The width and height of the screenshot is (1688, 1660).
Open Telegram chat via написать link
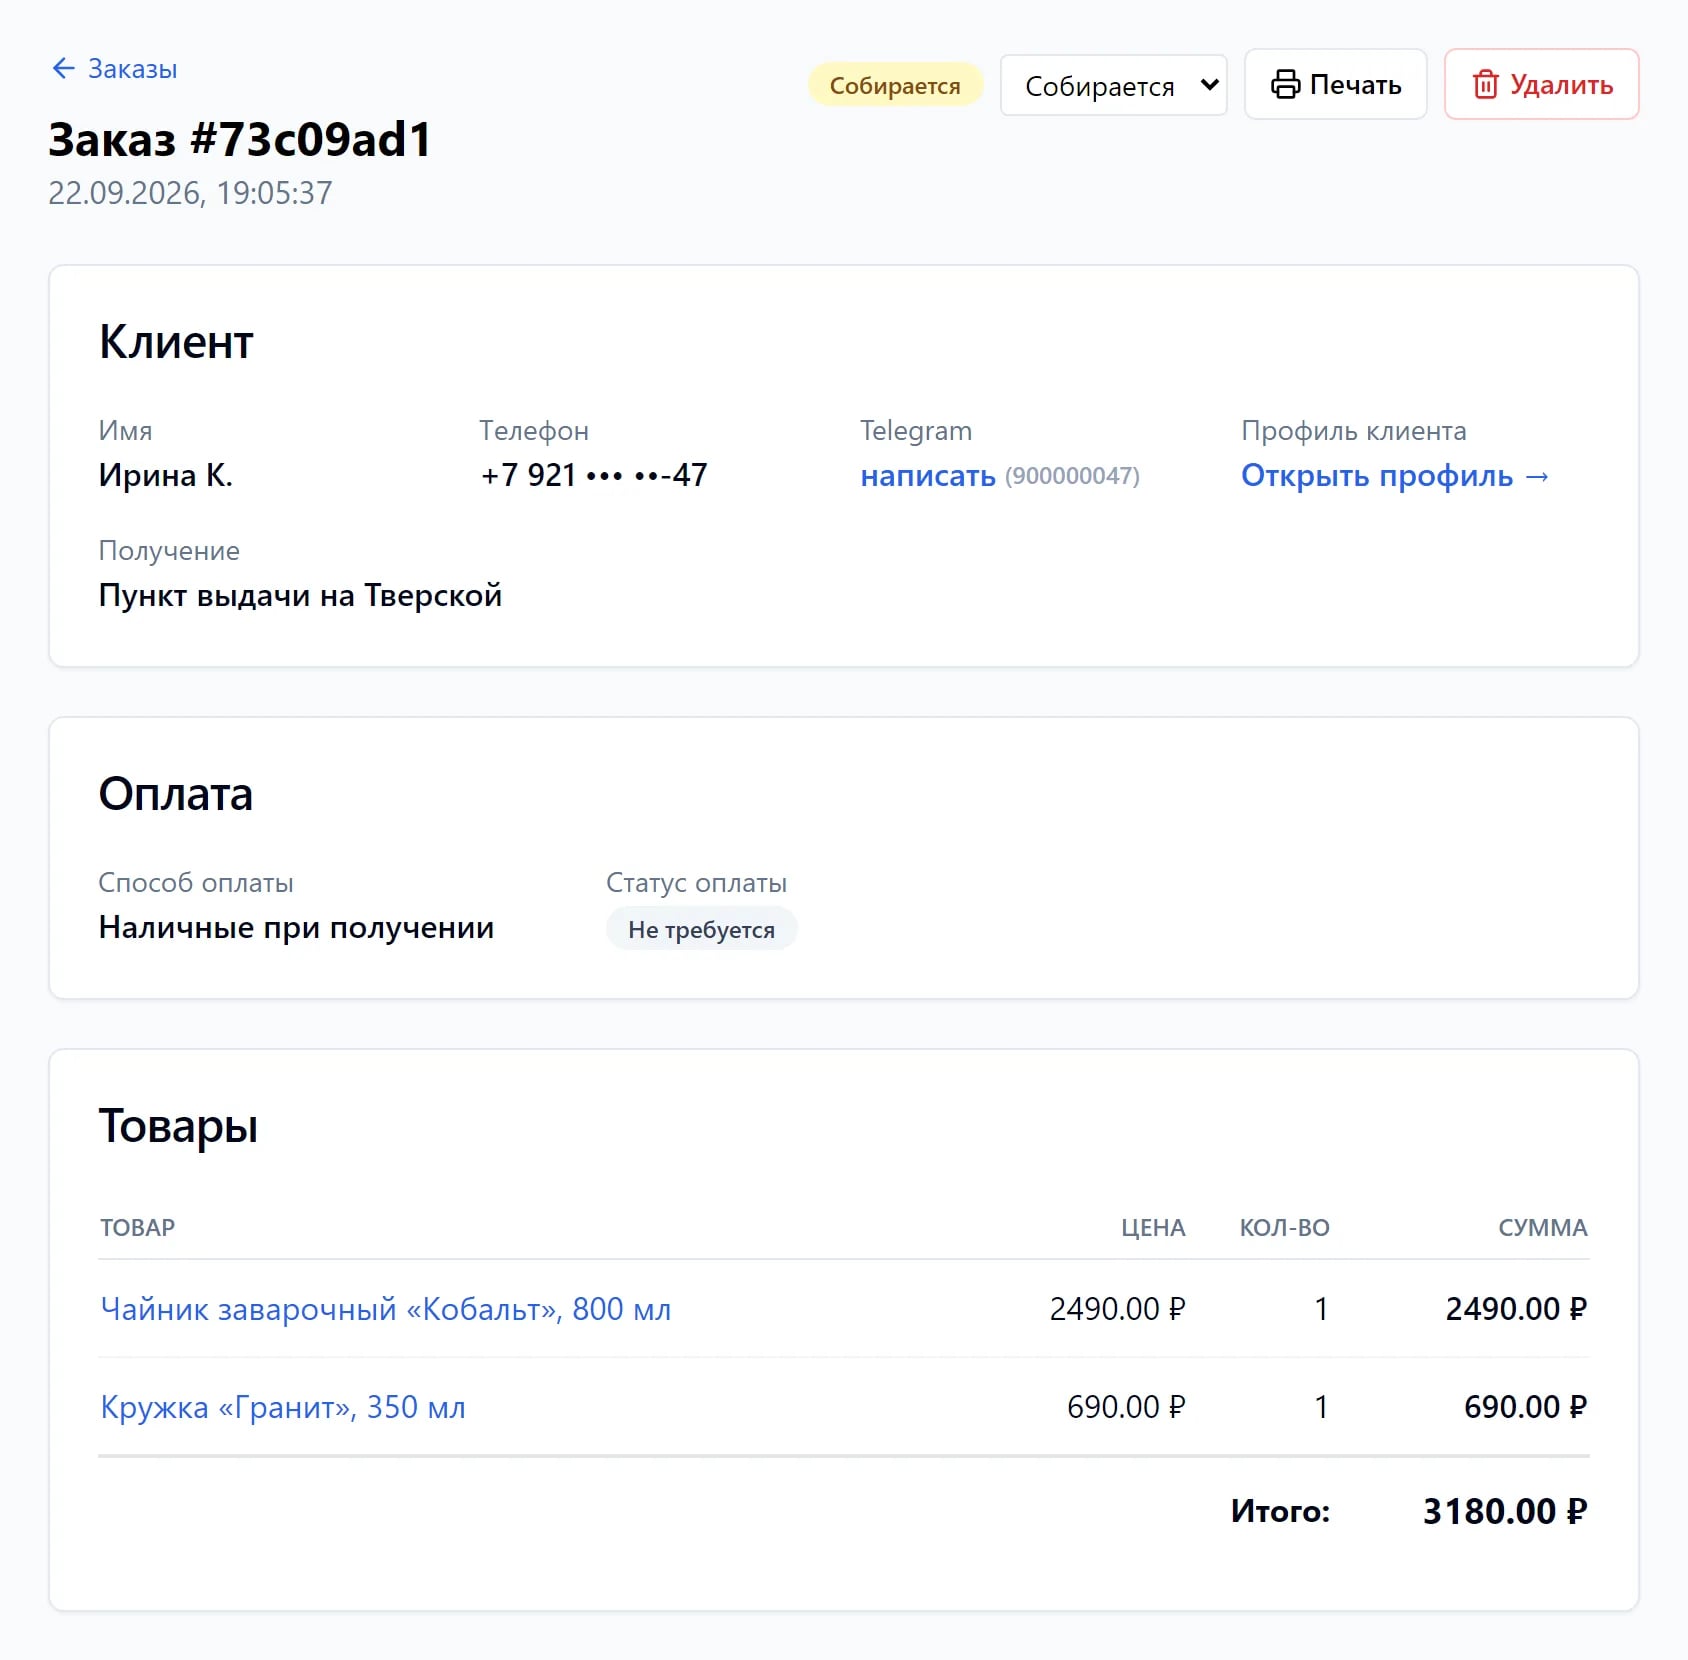pos(928,476)
